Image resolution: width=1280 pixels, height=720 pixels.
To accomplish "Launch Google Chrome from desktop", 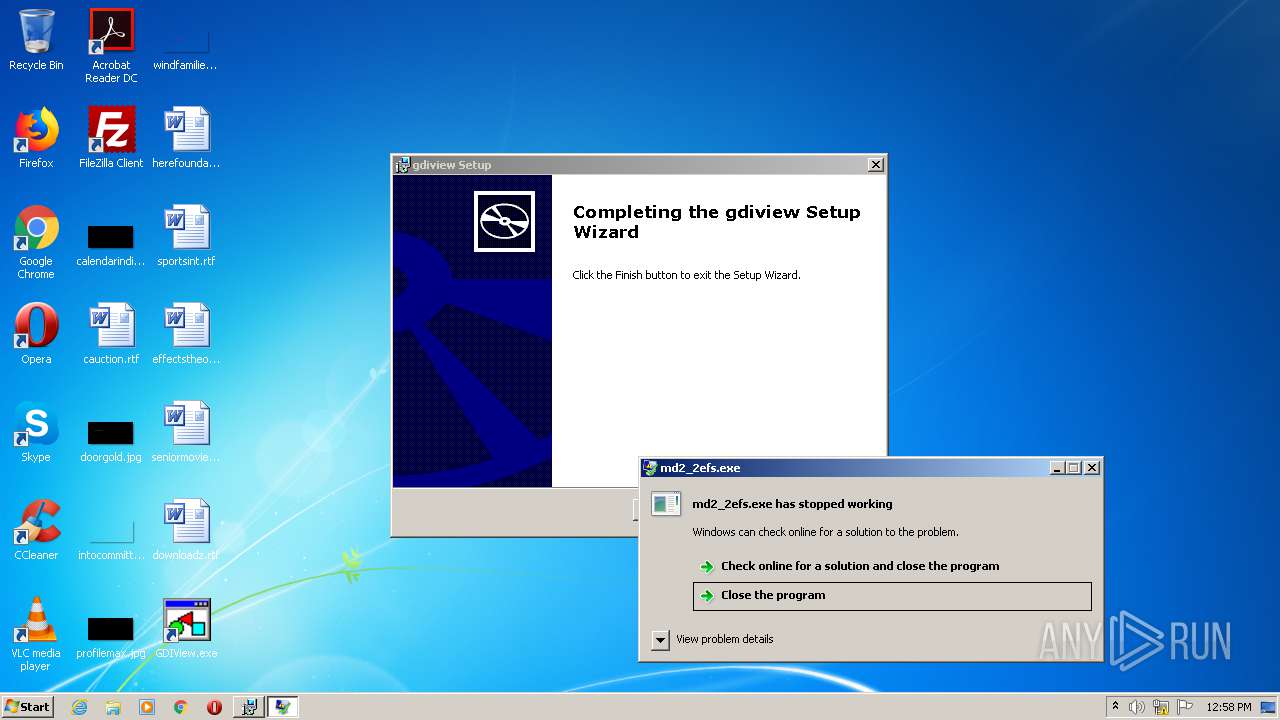I will [x=36, y=243].
